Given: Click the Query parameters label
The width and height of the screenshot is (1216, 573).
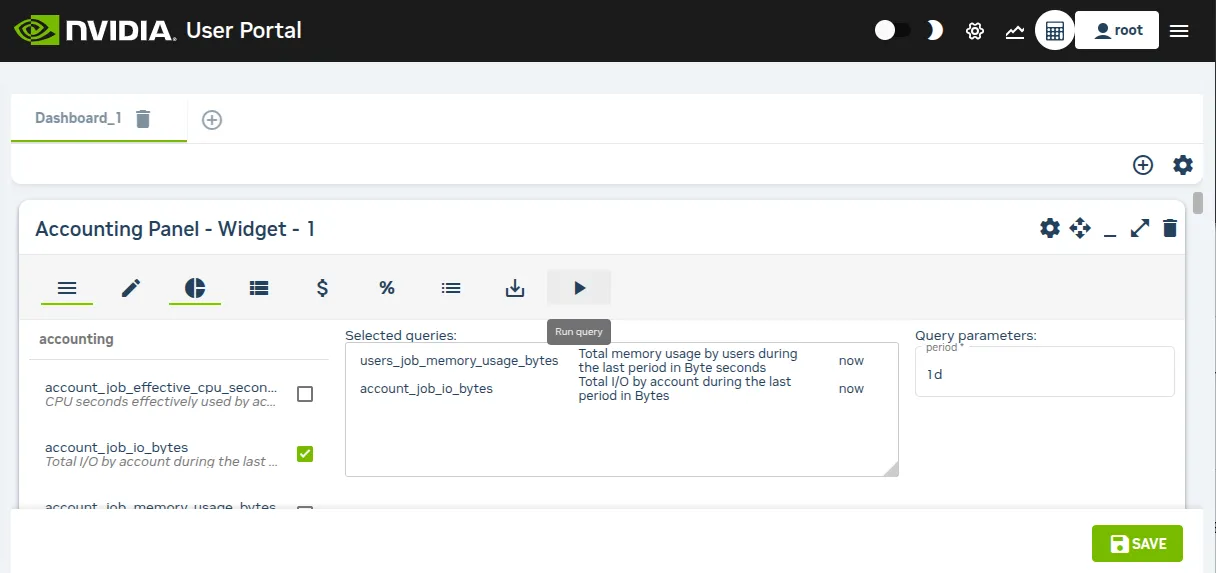Looking at the screenshot, I should pyautogui.click(x=975, y=335).
